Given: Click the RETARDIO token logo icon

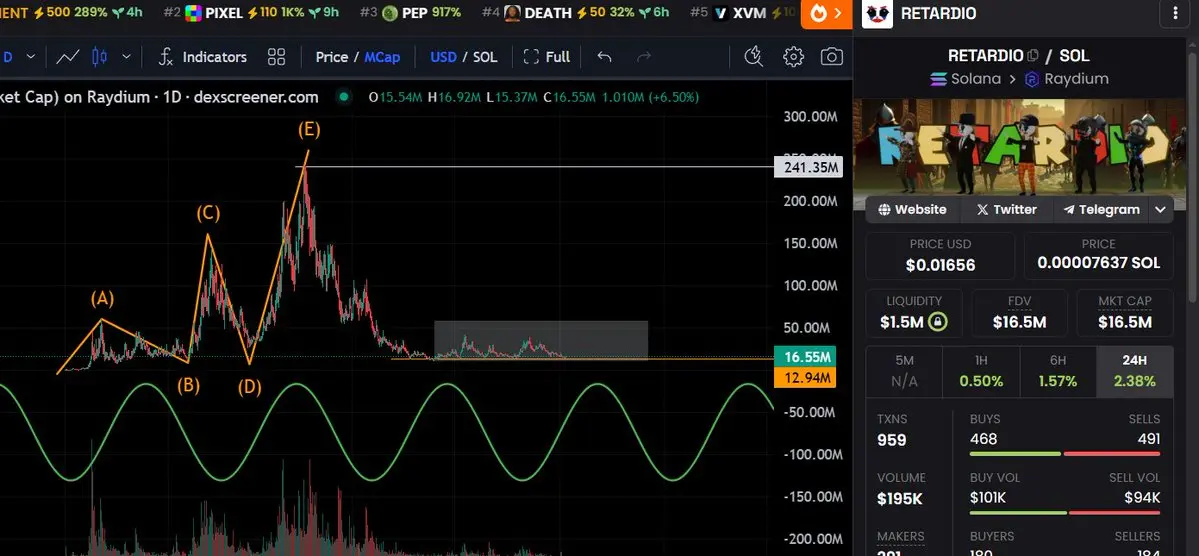Looking at the screenshot, I should [x=877, y=14].
